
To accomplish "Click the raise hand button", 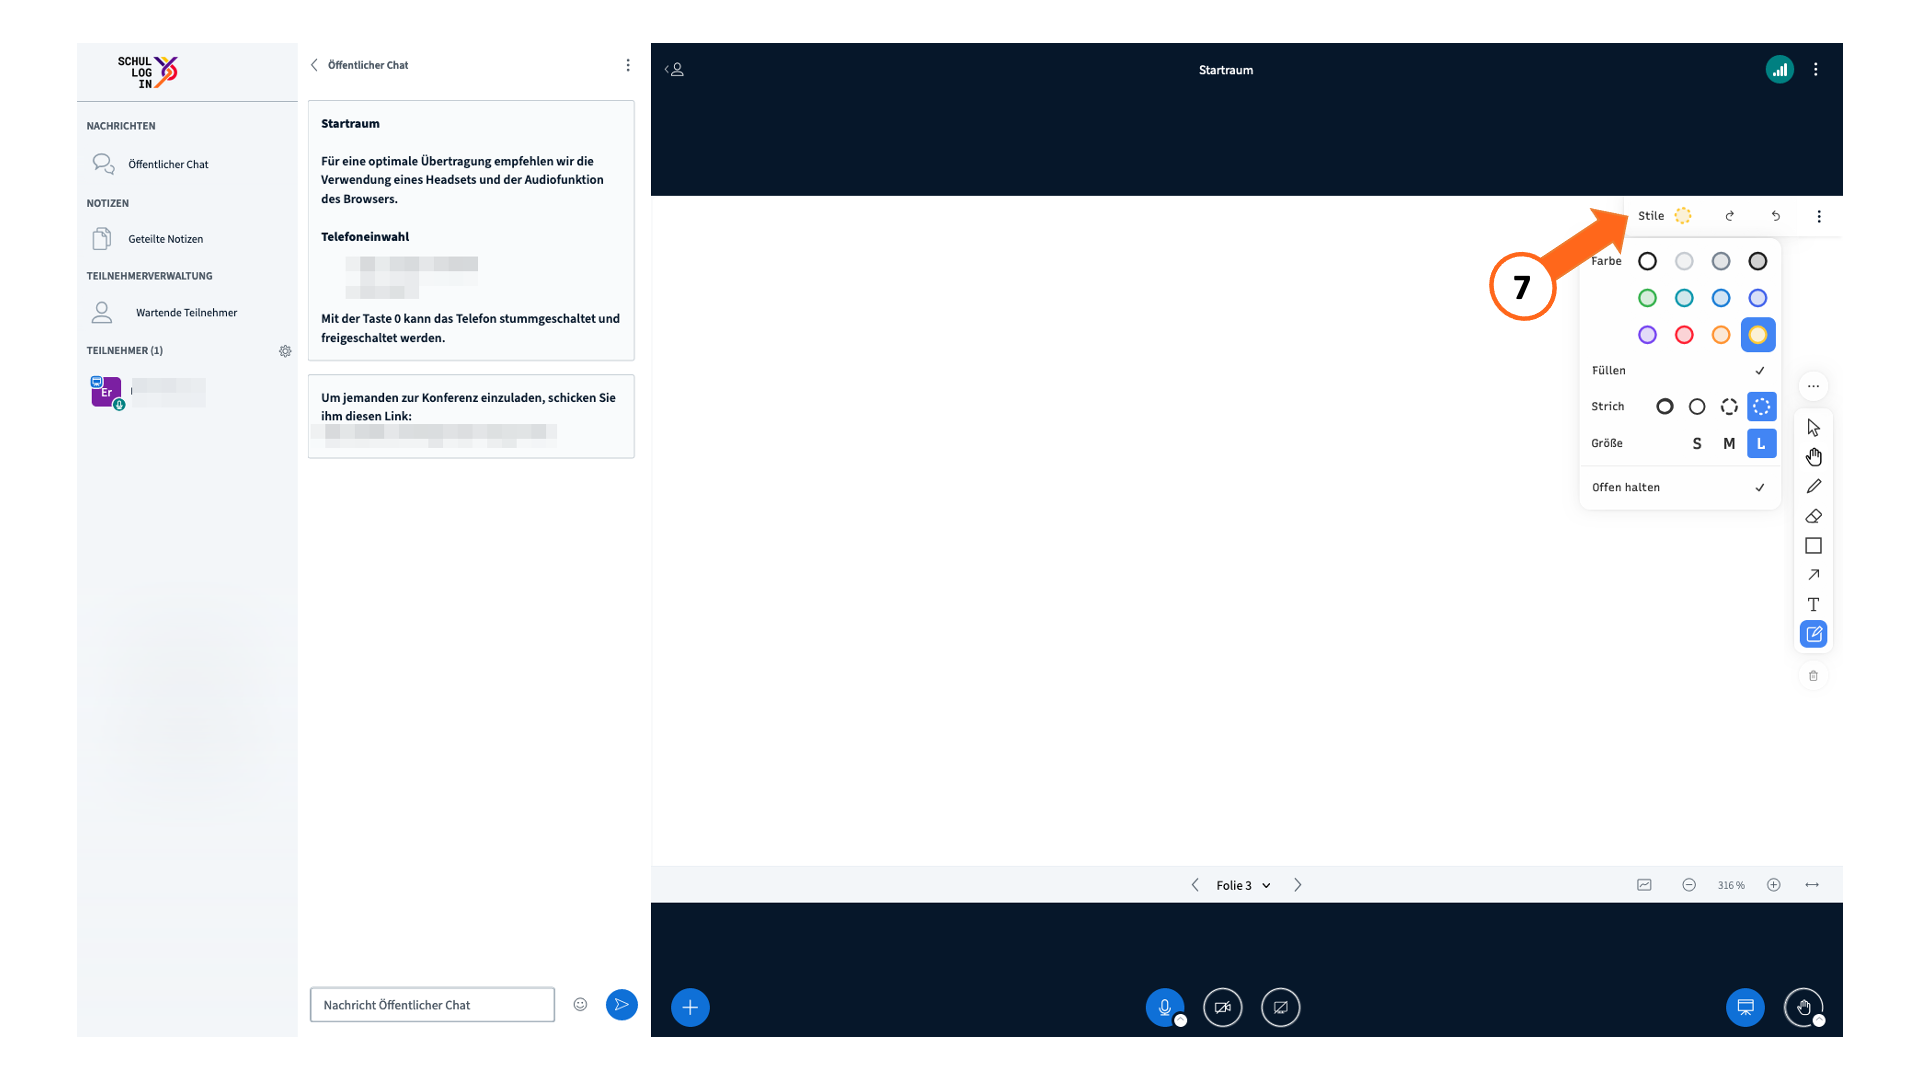I will point(1803,1007).
